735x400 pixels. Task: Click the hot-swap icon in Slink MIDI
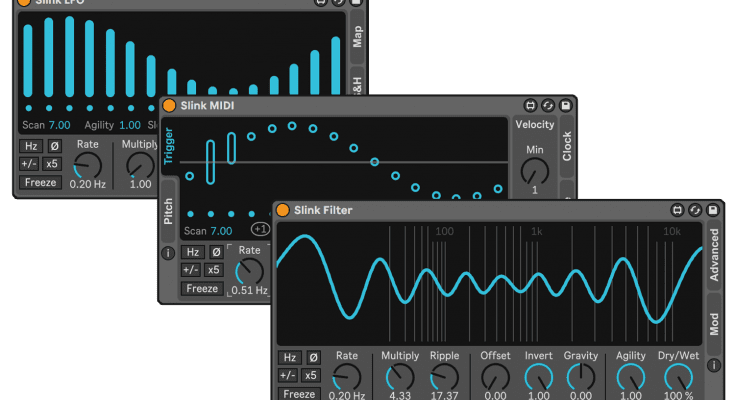[x=548, y=106]
